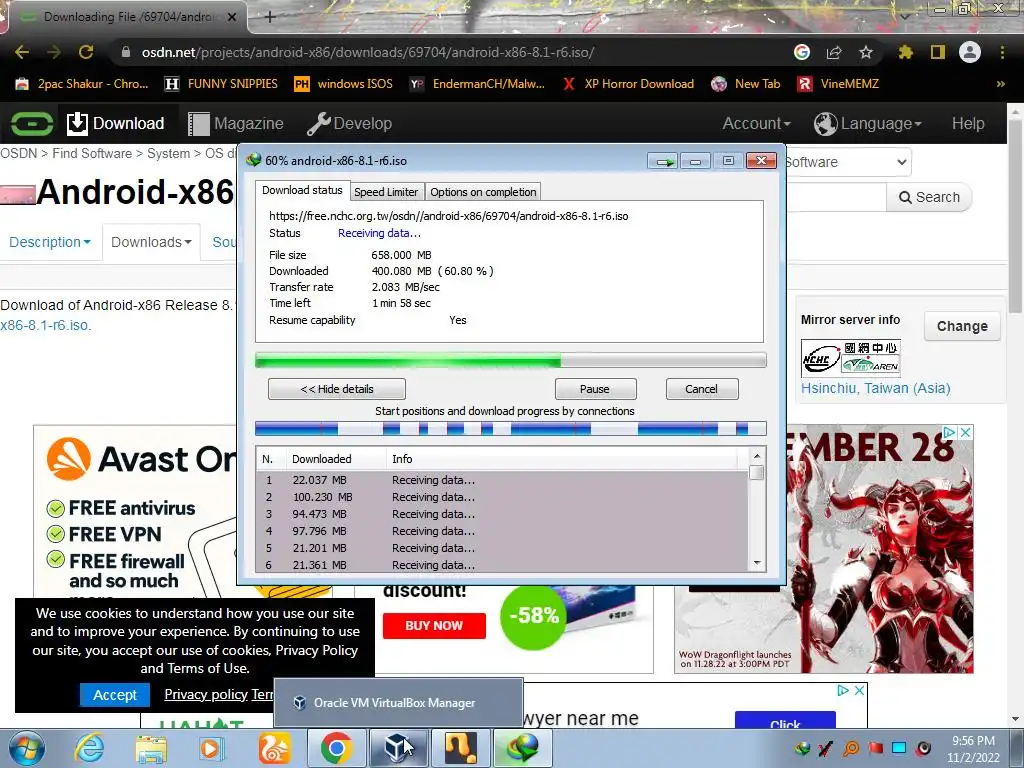Switch to Options on completion tab
The height and width of the screenshot is (768, 1024).
pyautogui.click(x=483, y=192)
